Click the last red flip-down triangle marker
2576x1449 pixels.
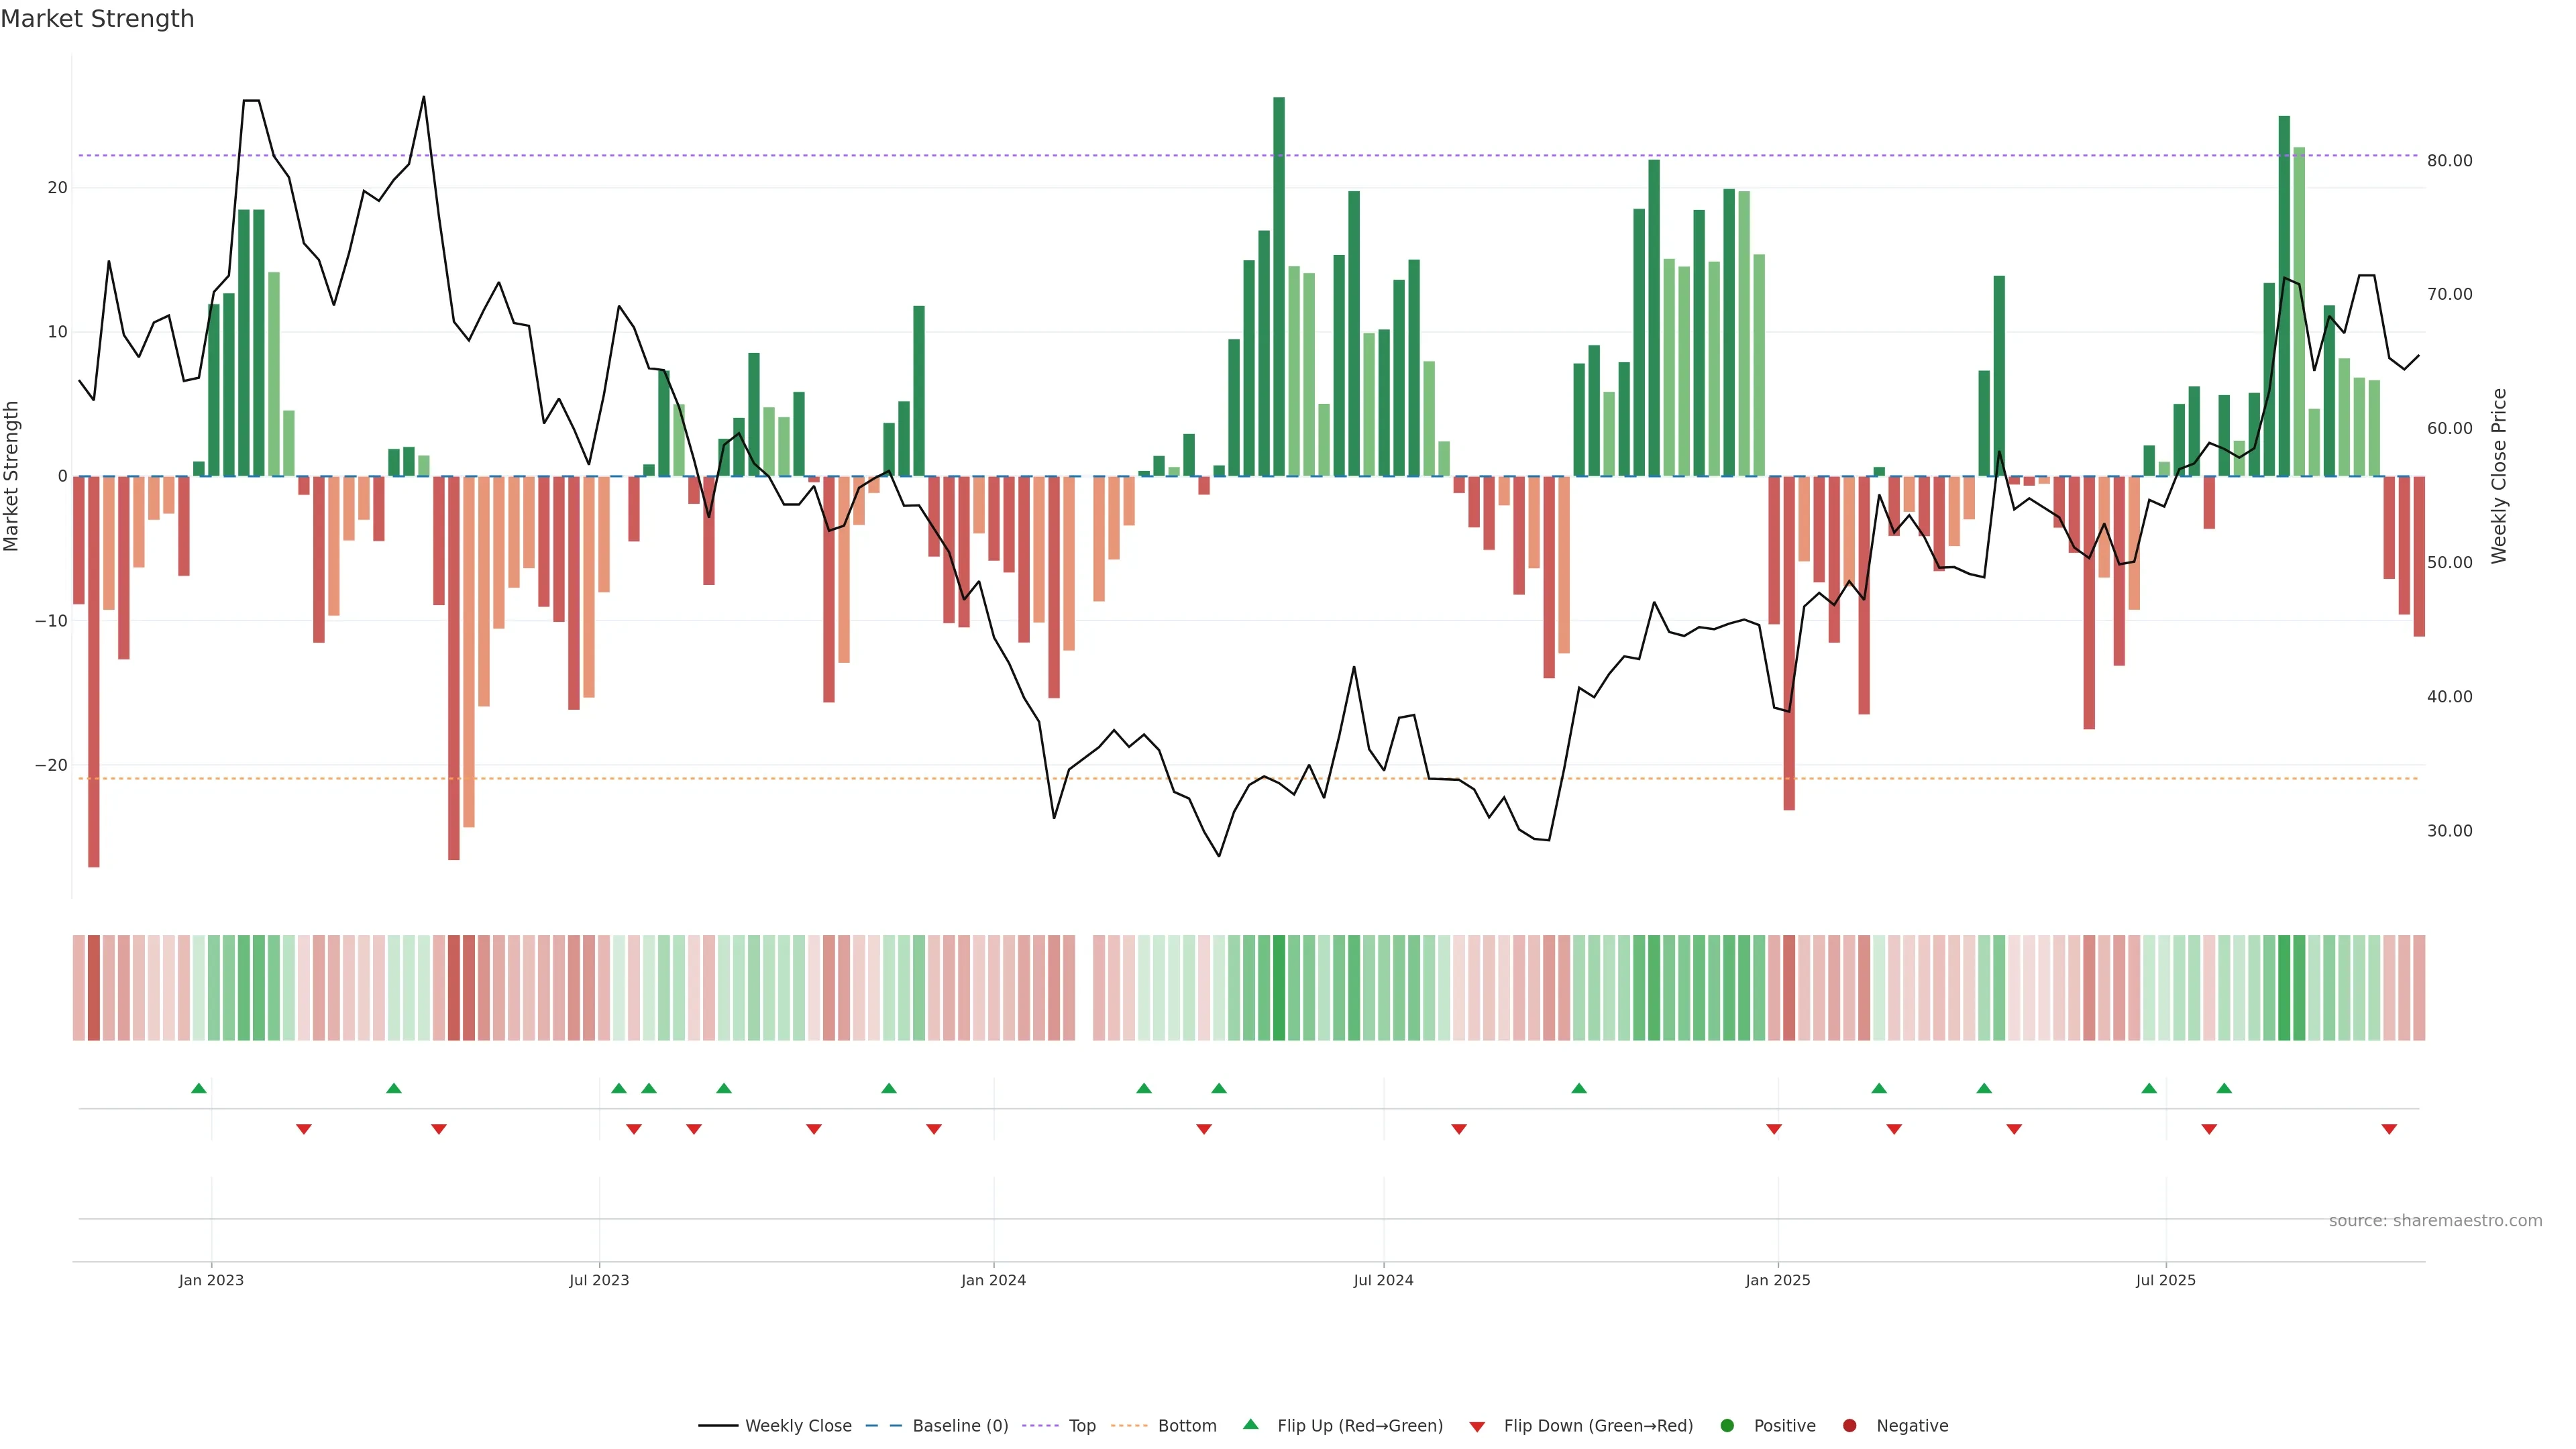[2389, 1129]
